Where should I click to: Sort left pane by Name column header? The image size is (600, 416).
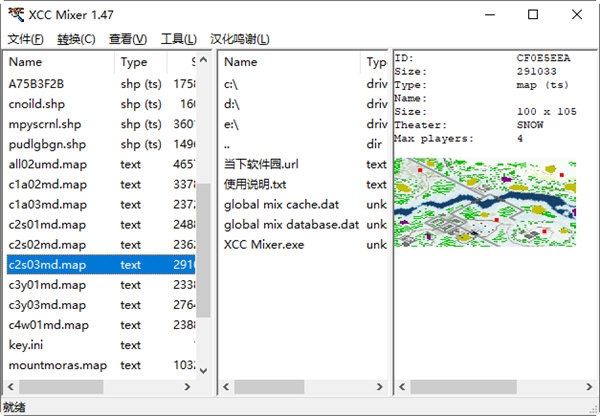click(x=60, y=62)
